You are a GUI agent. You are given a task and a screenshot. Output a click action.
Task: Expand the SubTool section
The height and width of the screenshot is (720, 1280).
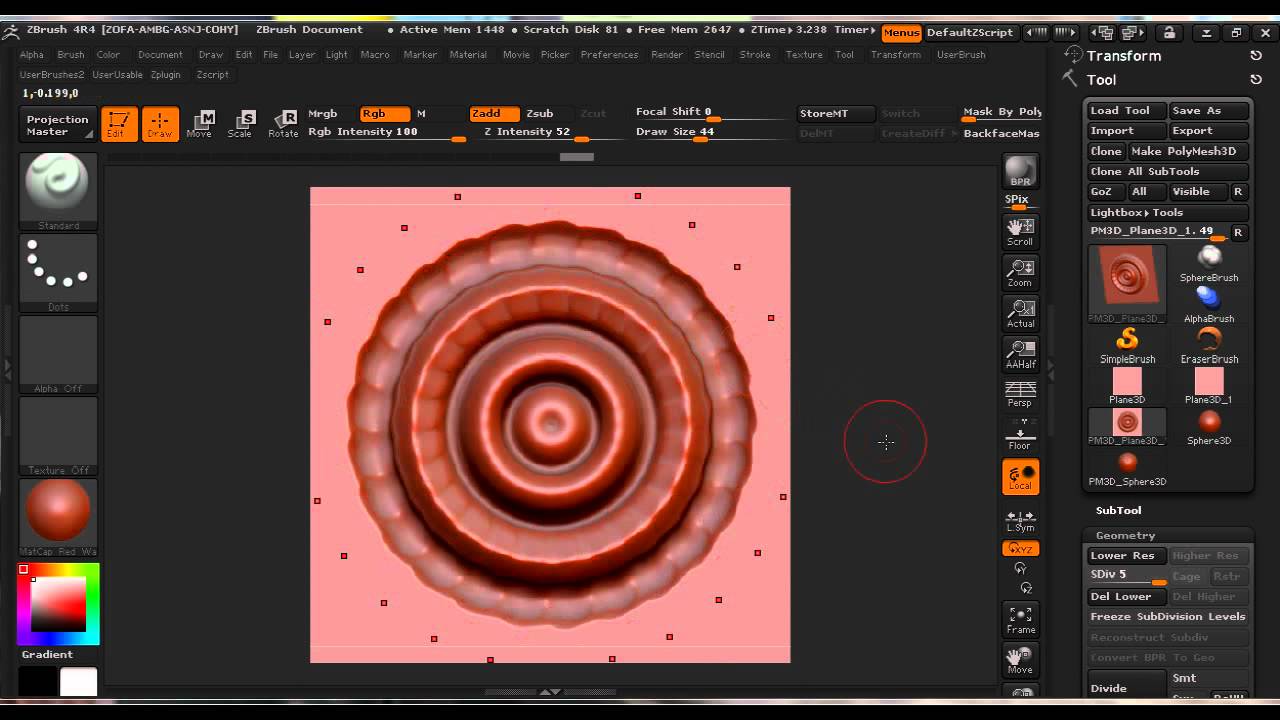(x=1118, y=510)
